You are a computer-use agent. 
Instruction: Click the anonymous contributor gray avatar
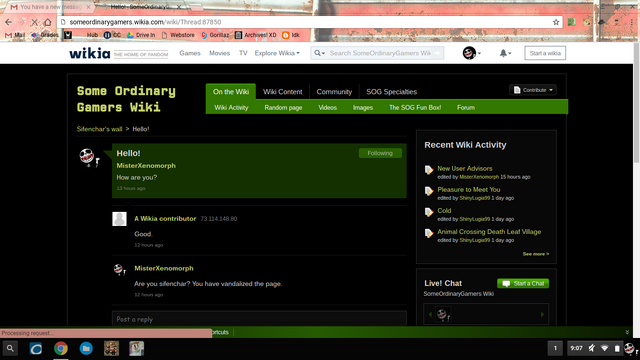(x=120, y=219)
